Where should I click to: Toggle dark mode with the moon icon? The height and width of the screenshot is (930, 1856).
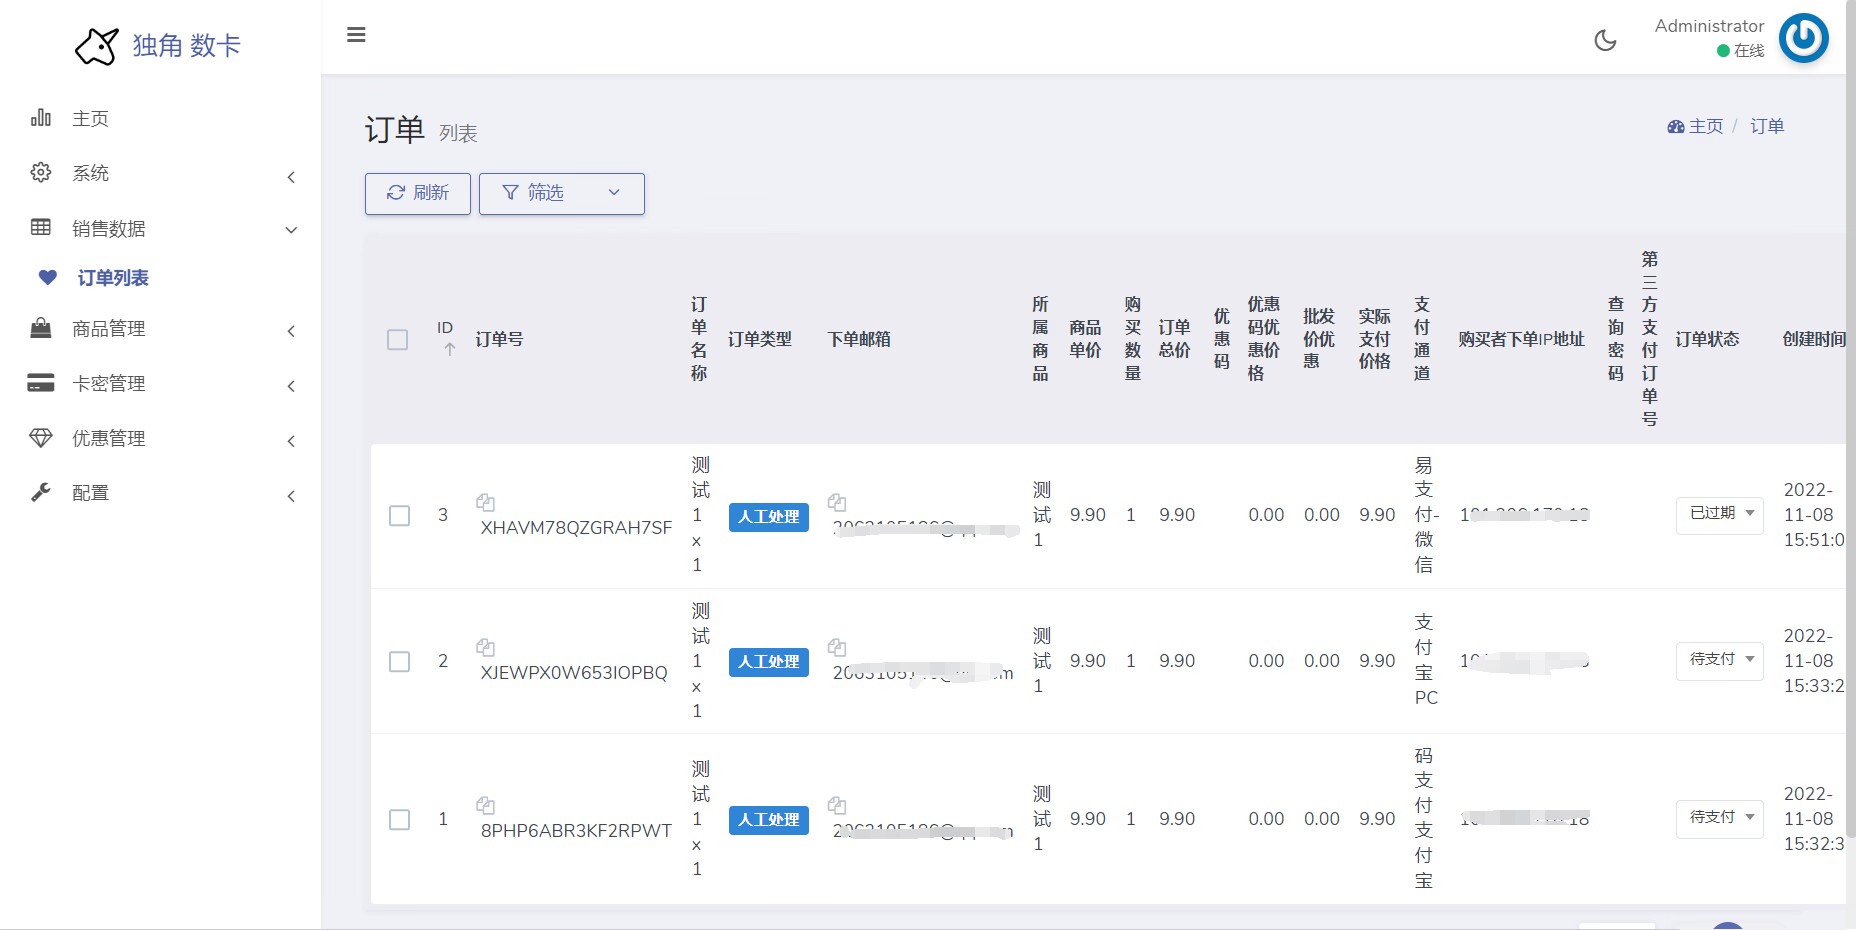(x=1606, y=40)
